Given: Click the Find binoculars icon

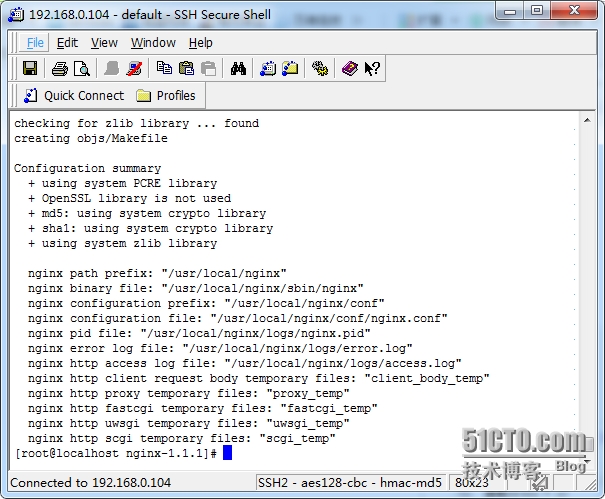Looking at the screenshot, I should pyautogui.click(x=238, y=69).
